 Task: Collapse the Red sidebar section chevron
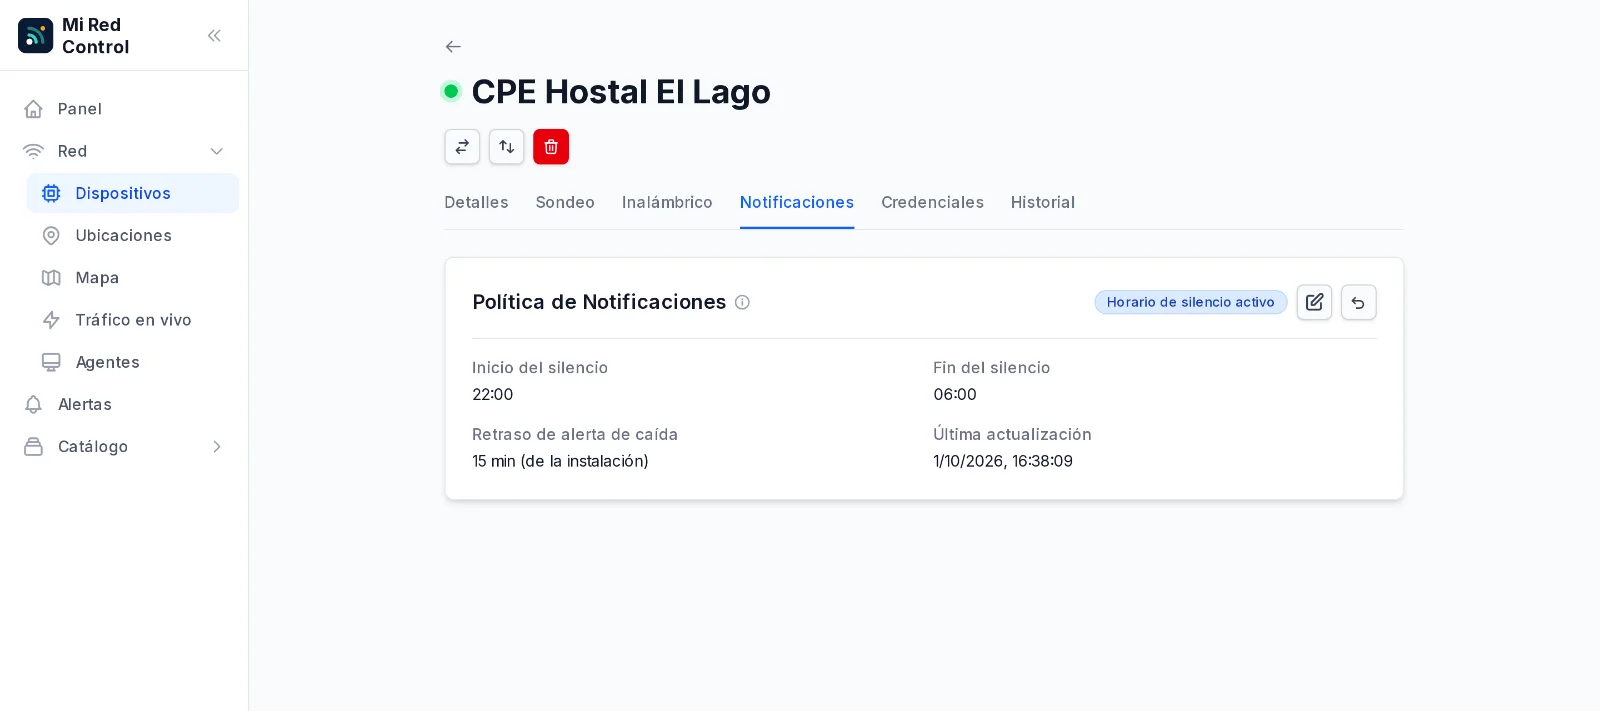216,151
